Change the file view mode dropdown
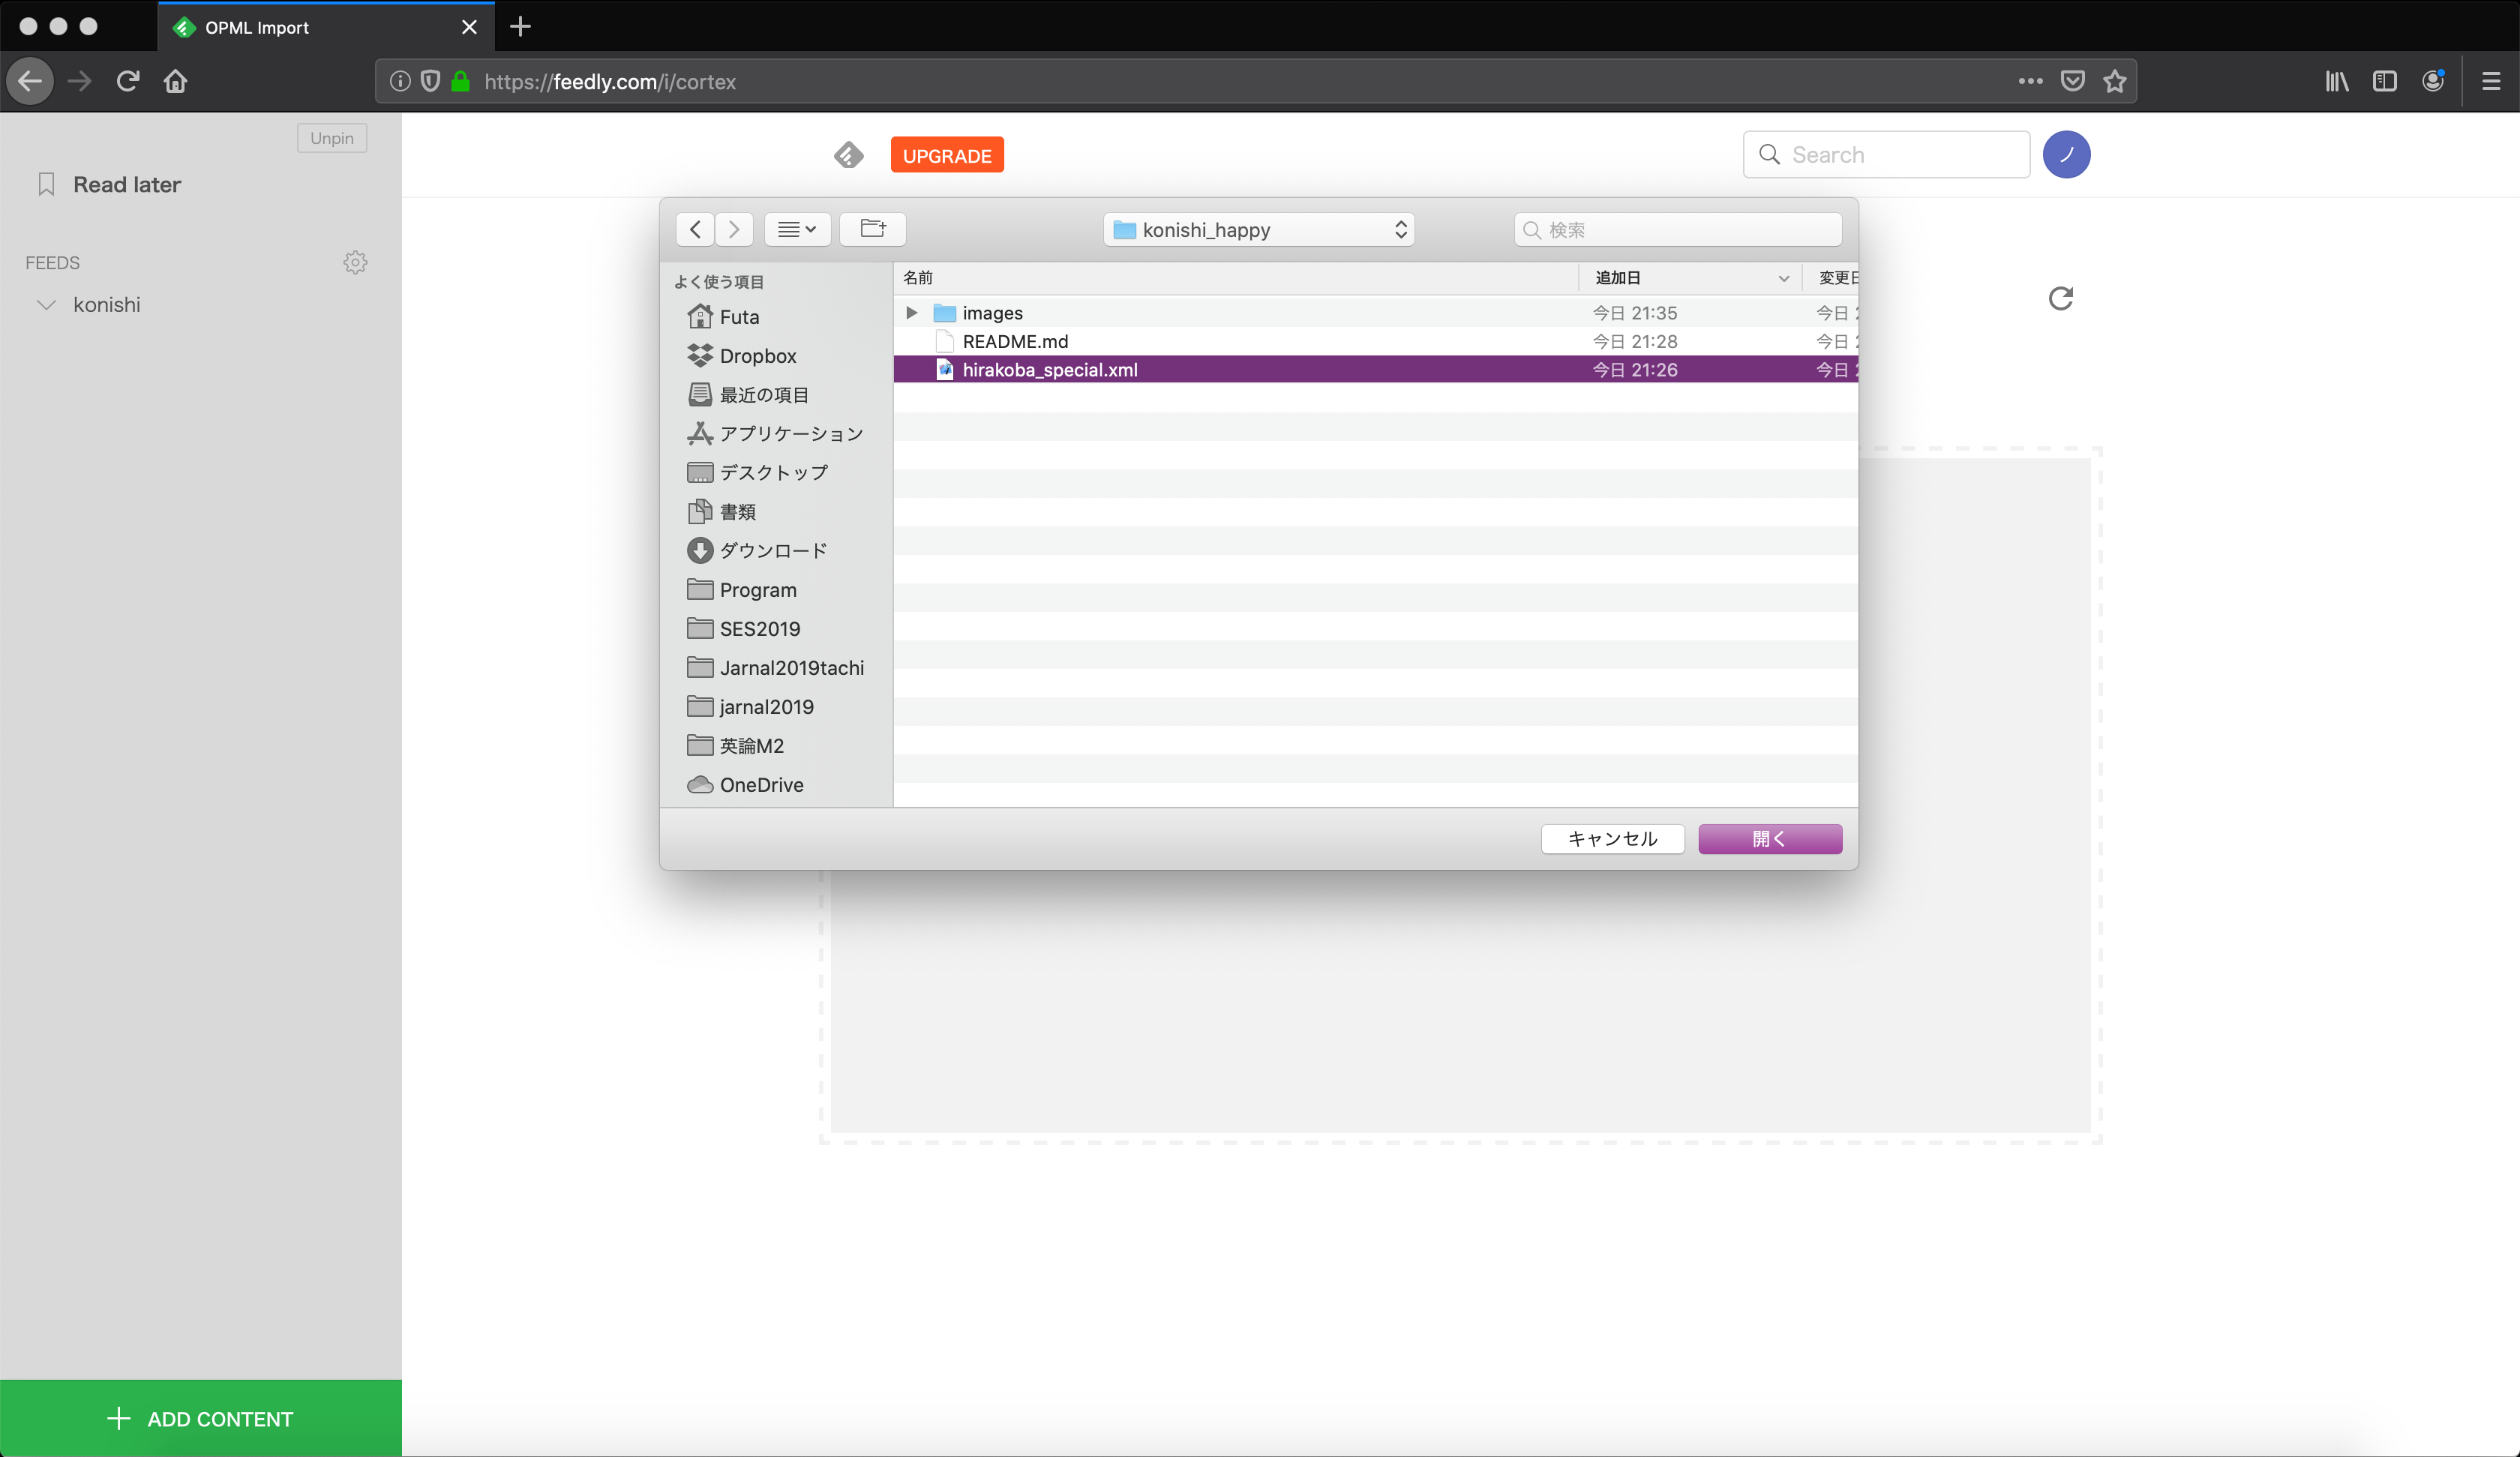The height and width of the screenshot is (1457, 2520). [797, 229]
